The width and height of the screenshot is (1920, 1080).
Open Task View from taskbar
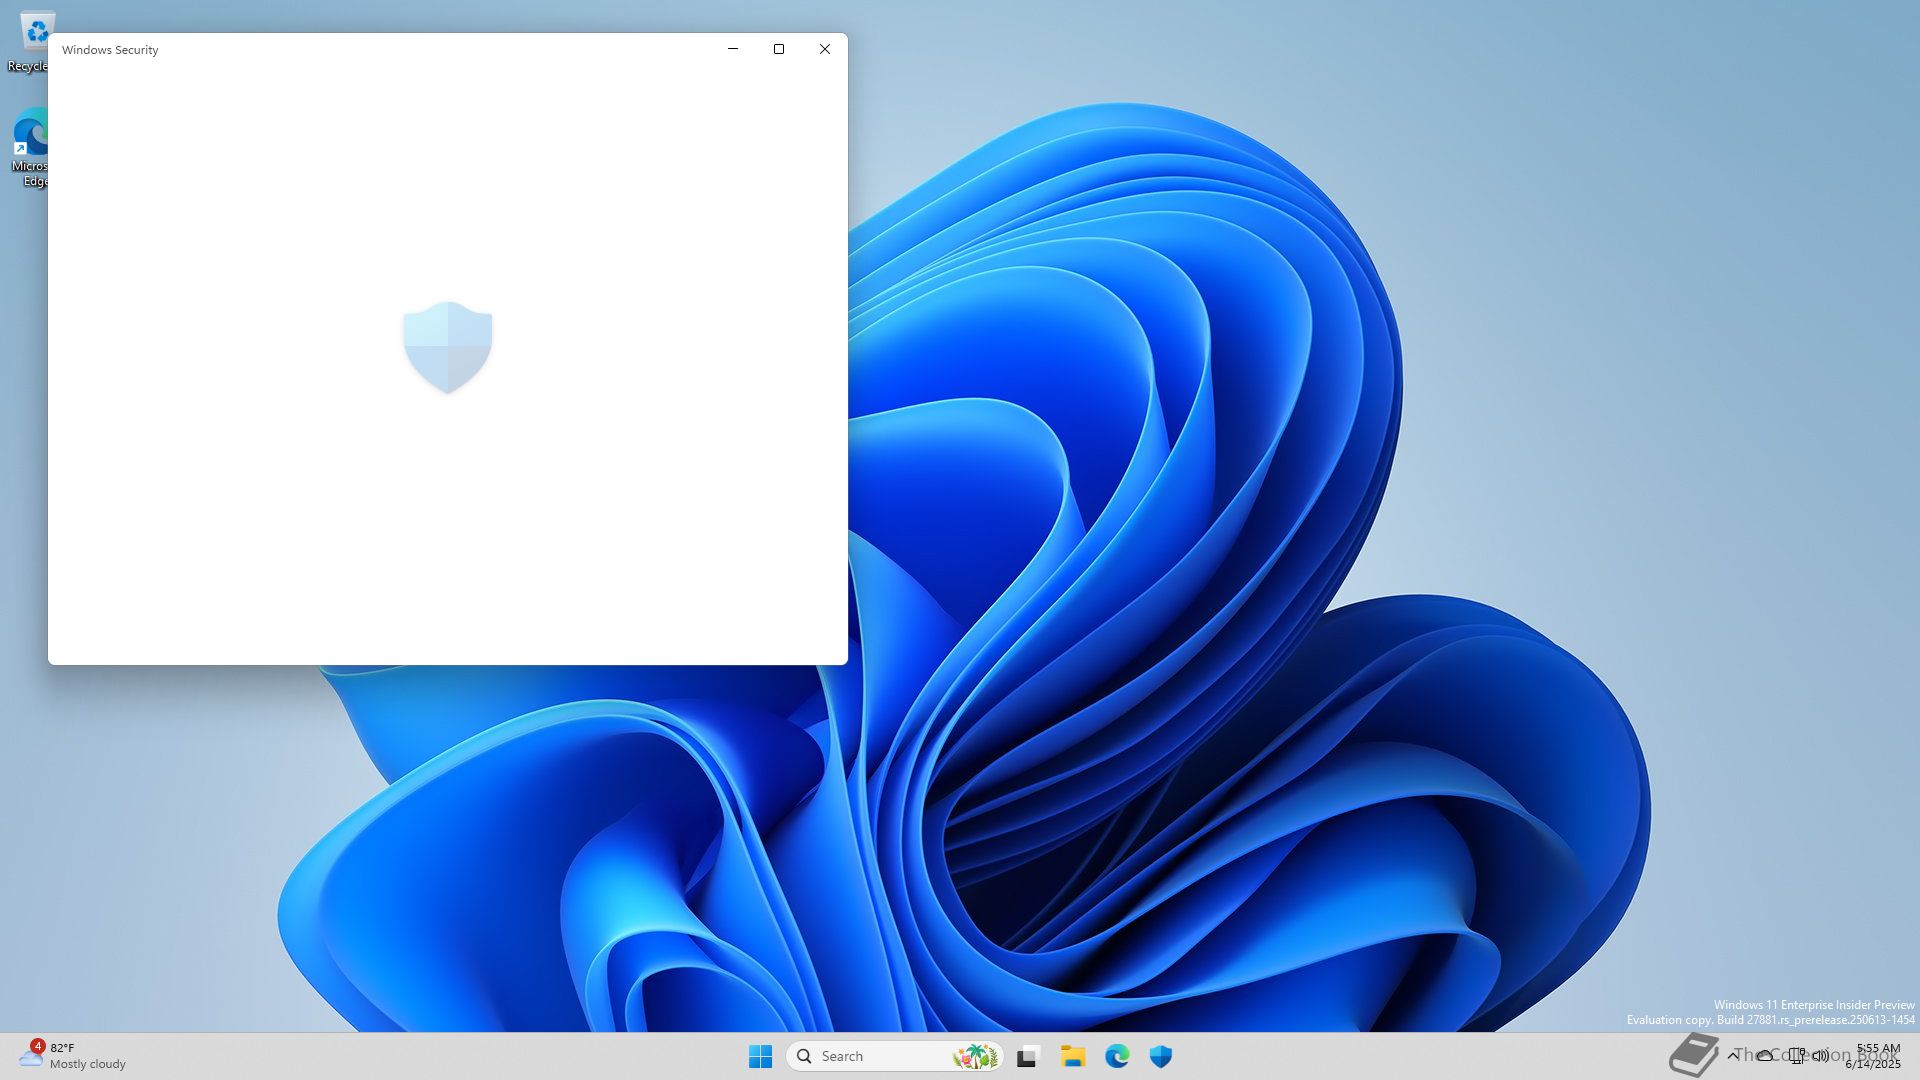pyautogui.click(x=1028, y=1056)
